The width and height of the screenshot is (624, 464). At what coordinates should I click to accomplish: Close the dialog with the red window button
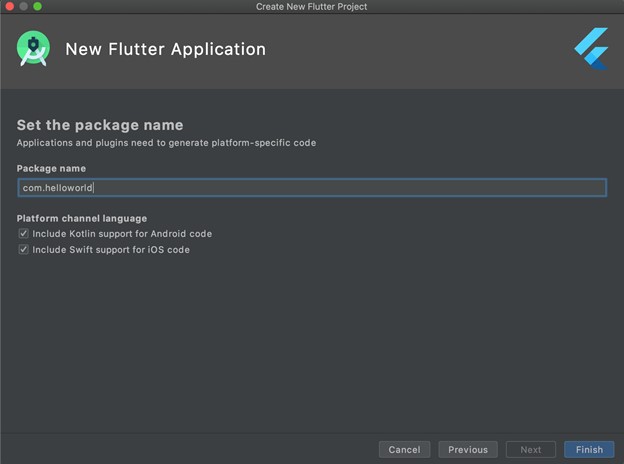[10, 6]
